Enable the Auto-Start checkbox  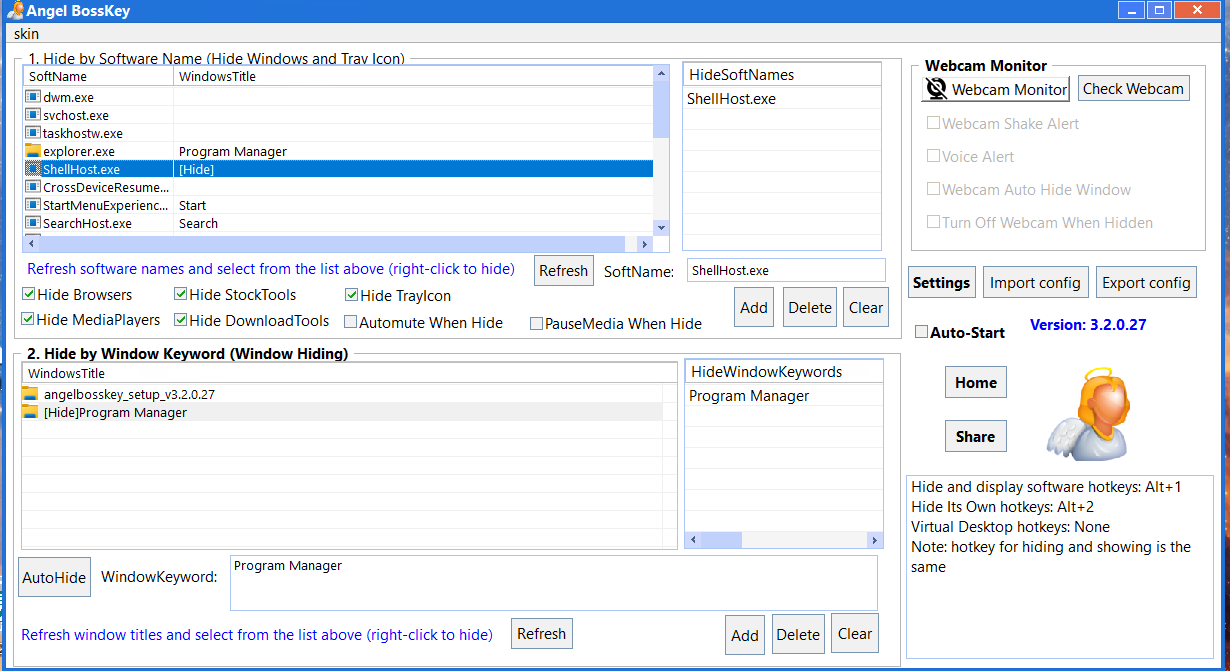922,332
